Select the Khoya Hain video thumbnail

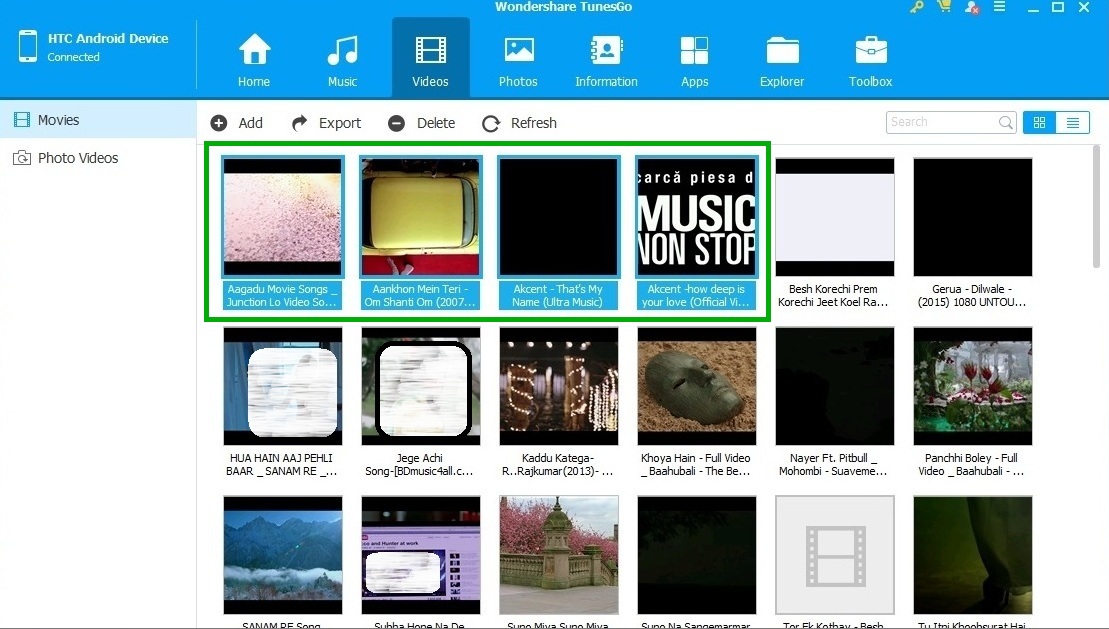(696, 386)
